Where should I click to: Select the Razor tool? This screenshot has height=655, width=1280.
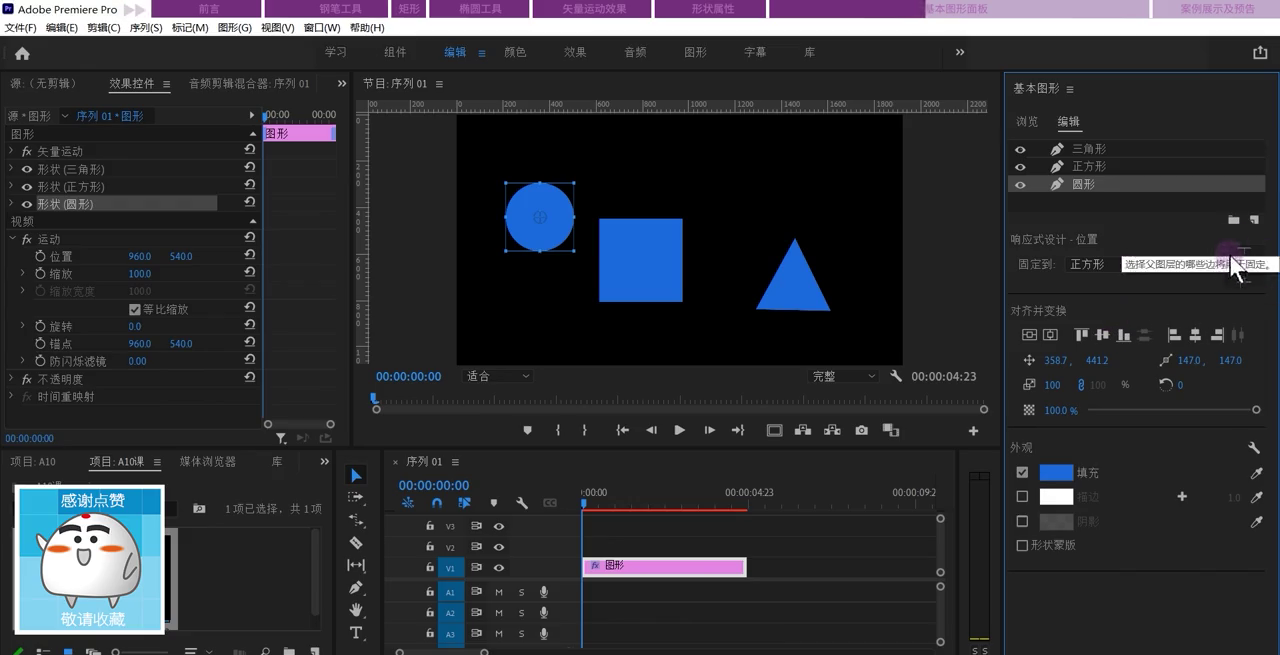[356, 542]
